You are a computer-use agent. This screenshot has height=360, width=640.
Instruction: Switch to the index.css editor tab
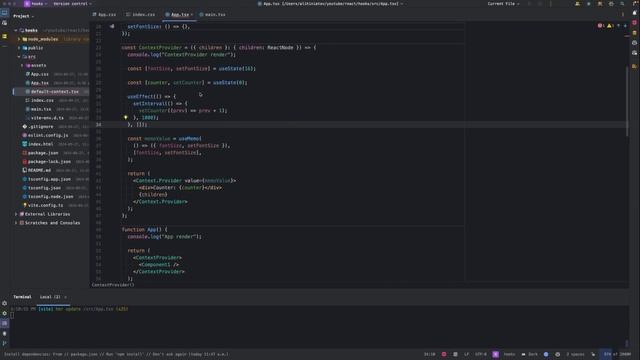coord(140,14)
